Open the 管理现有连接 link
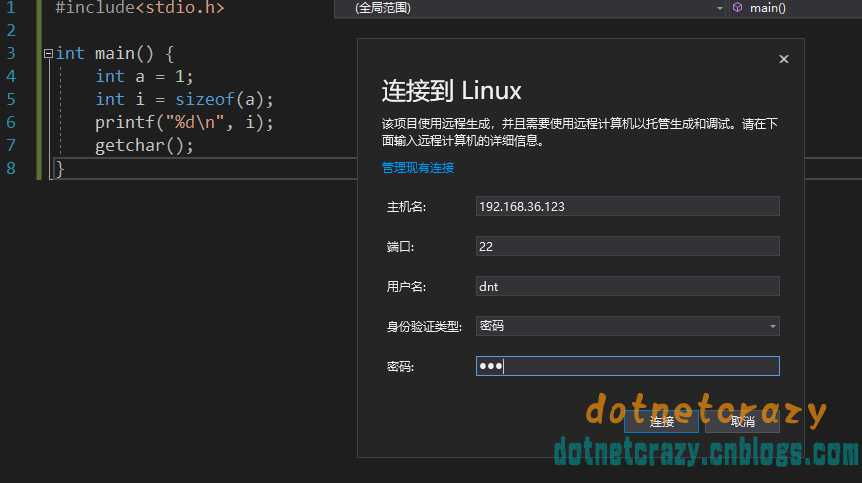The height and width of the screenshot is (483, 862). (418, 168)
